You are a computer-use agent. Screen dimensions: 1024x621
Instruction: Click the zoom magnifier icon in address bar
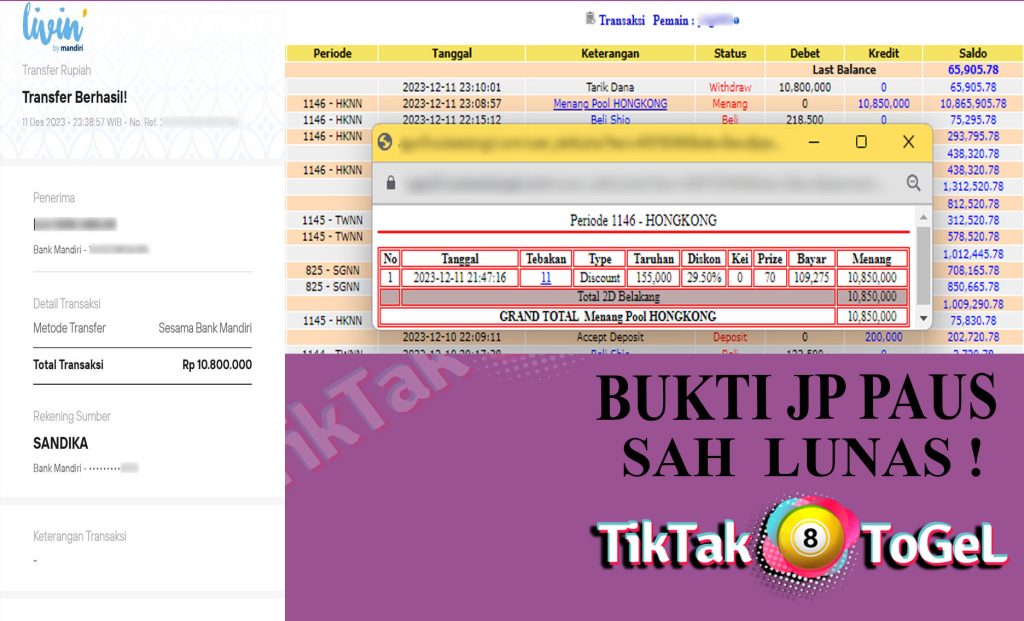(912, 183)
